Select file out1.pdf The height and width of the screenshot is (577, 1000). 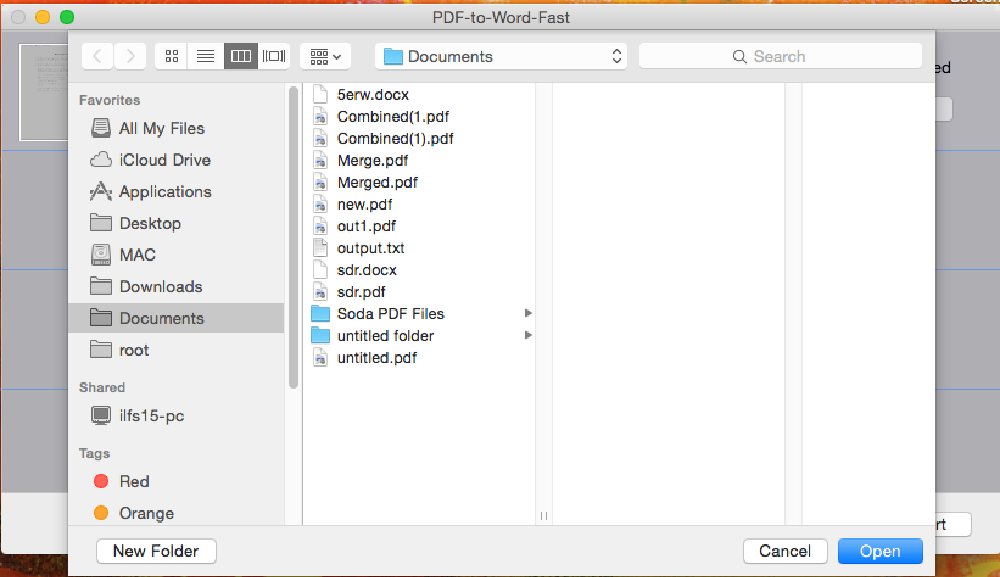(421, 226)
